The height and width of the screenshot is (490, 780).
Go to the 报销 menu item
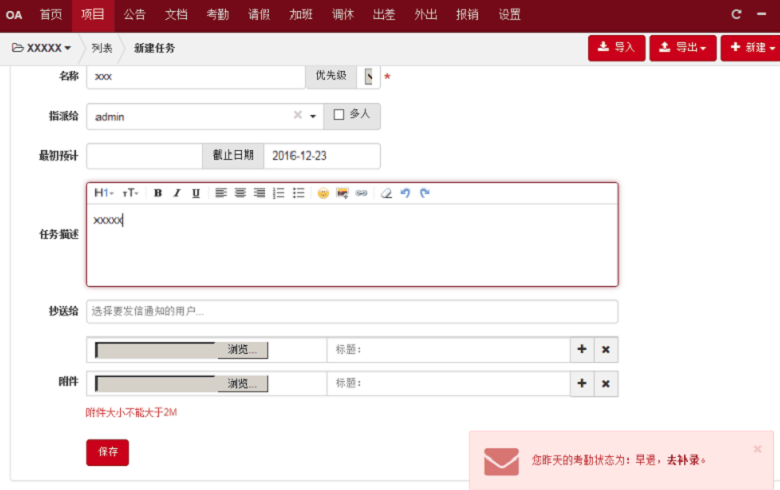(466, 15)
